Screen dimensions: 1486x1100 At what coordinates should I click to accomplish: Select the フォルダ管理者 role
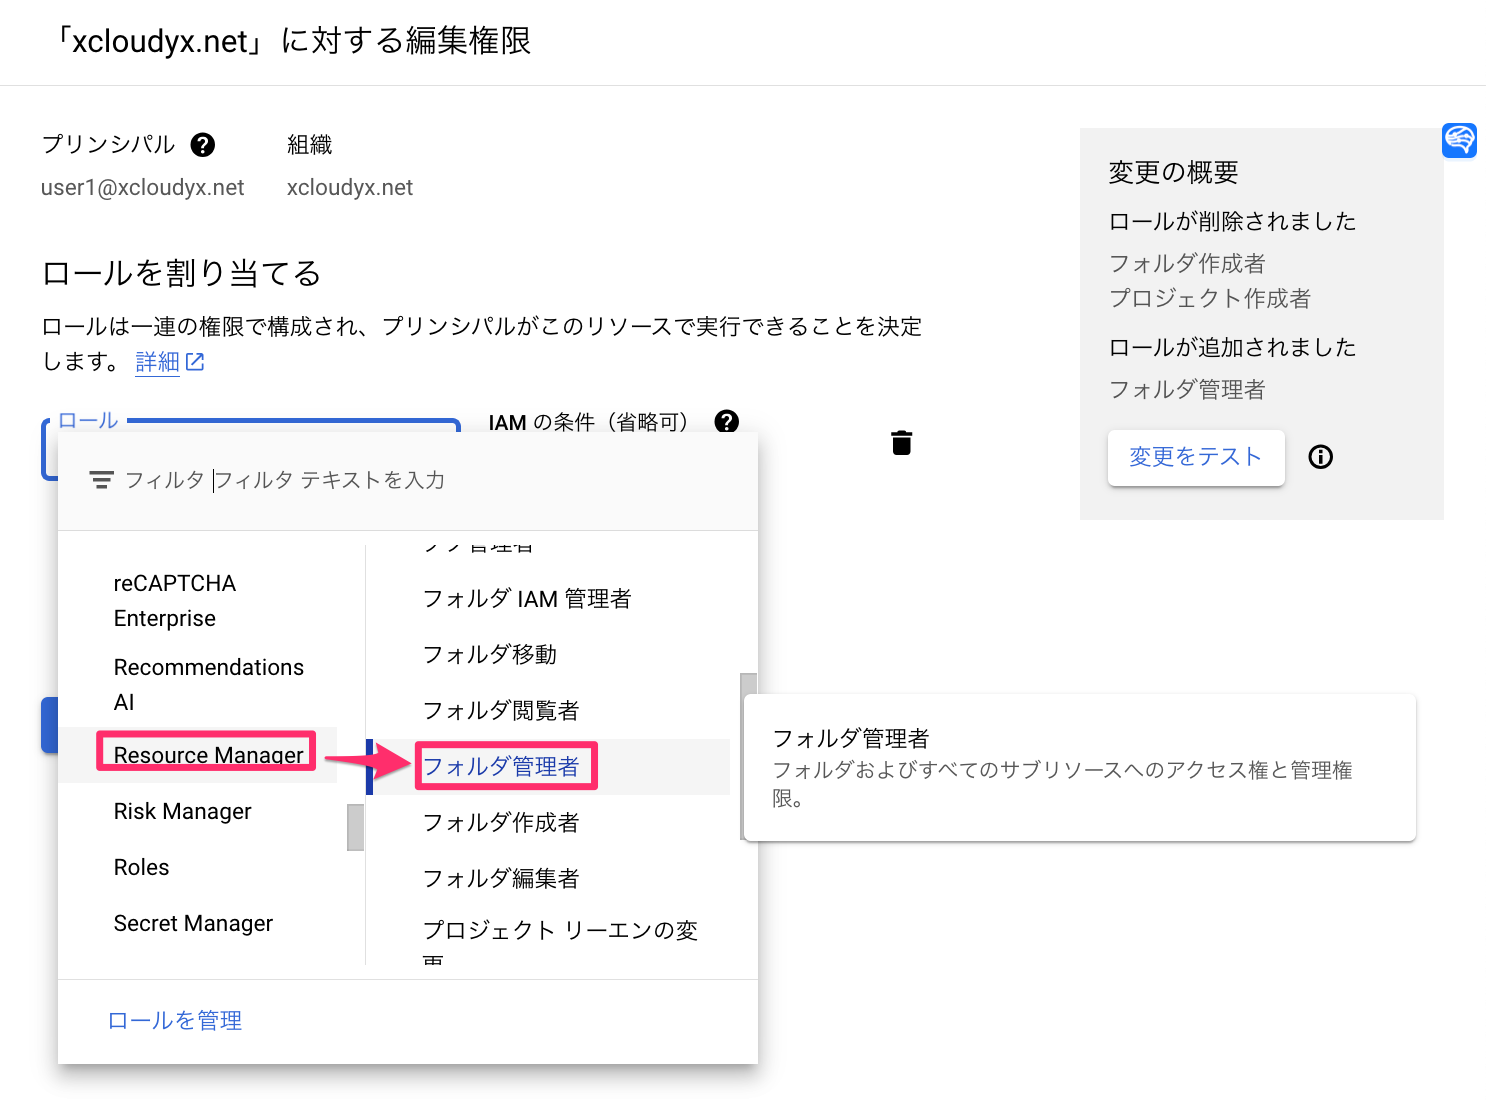[505, 765]
